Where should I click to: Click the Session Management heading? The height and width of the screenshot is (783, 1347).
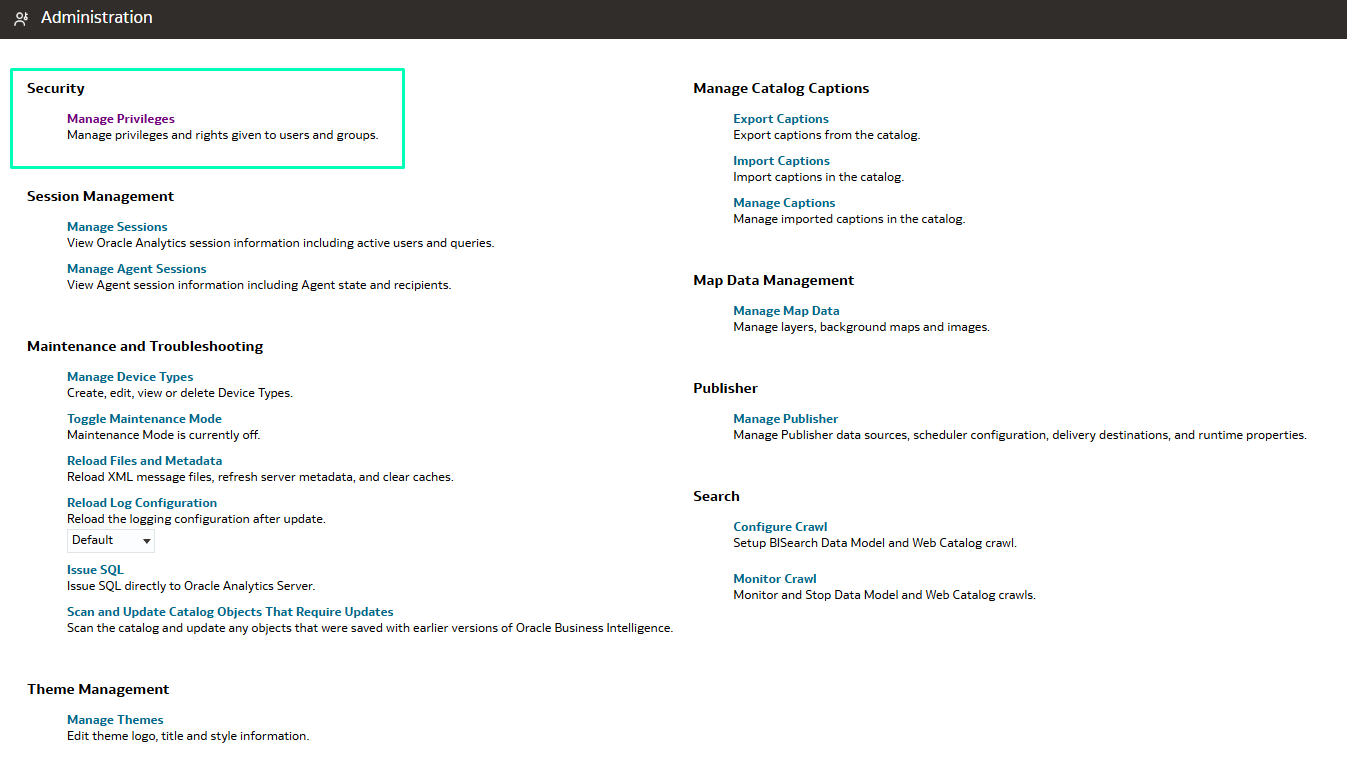(x=100, y=197)
